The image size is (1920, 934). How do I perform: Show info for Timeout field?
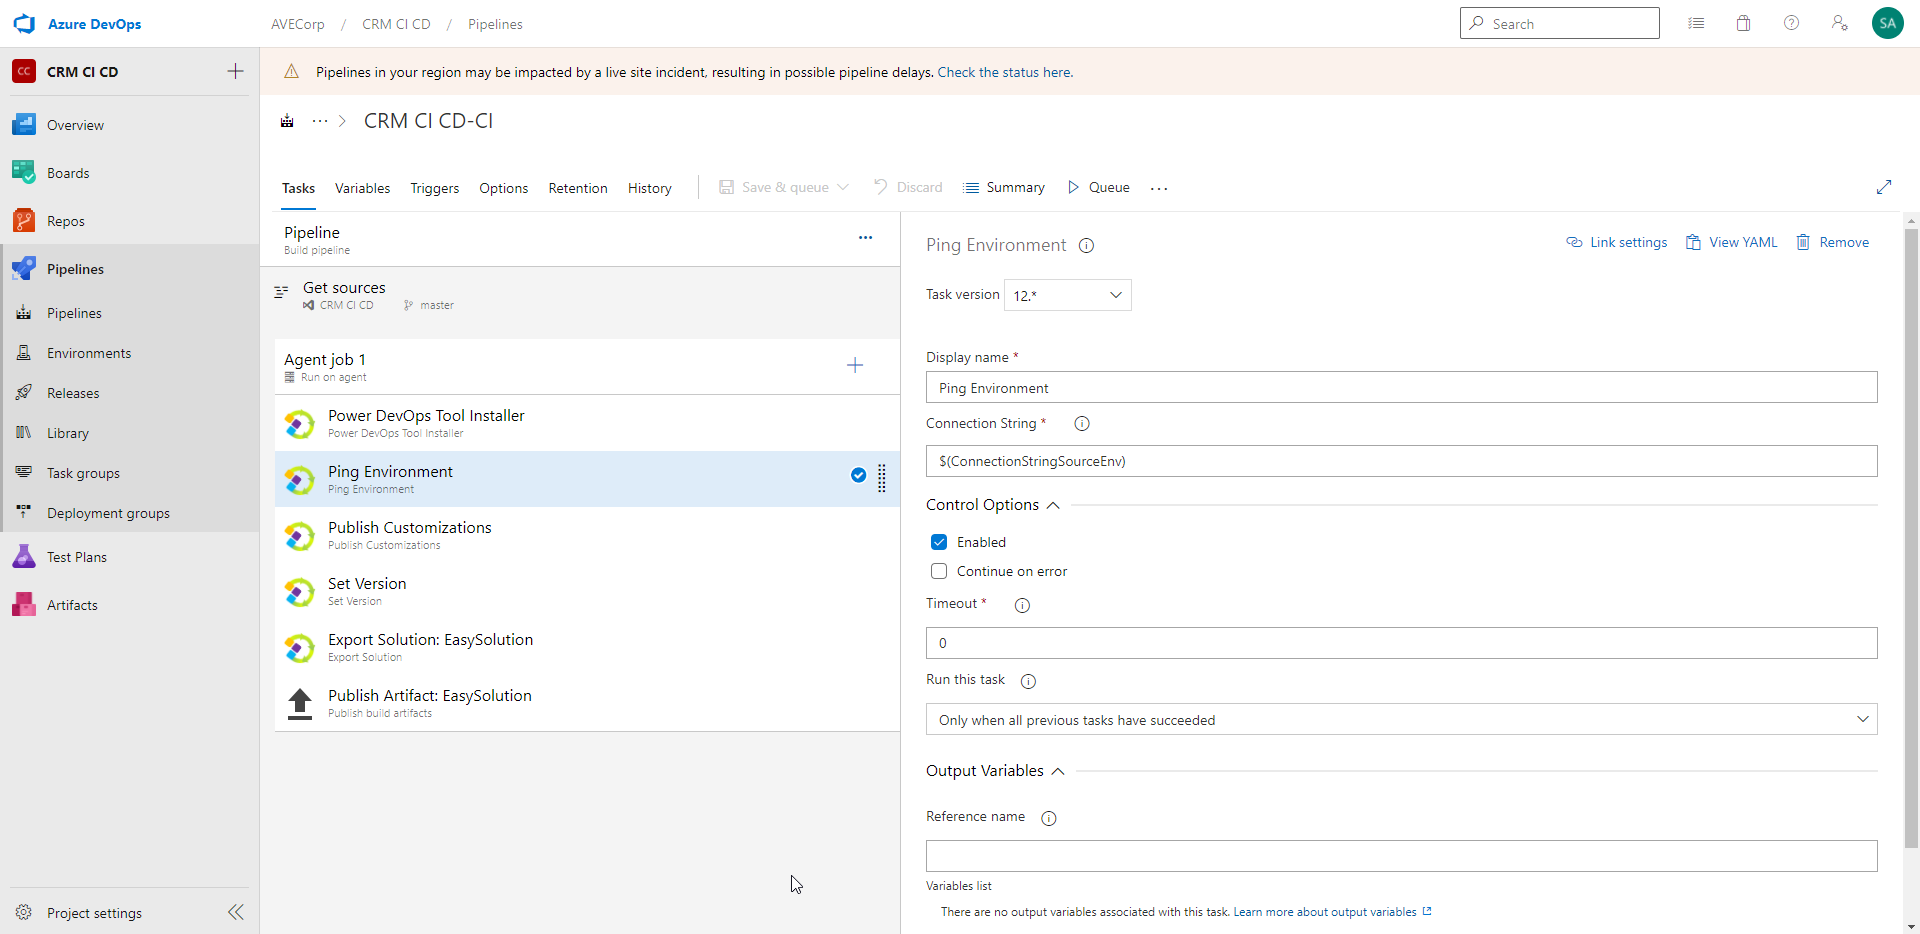coord(1022,605)
